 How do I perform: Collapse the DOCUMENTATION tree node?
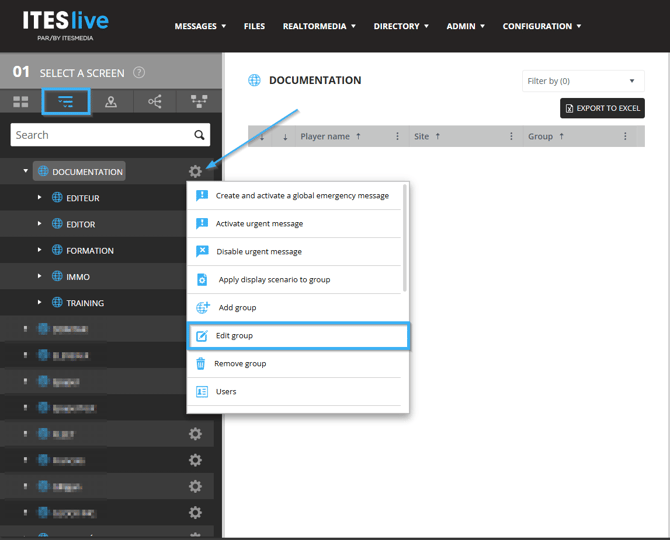click(x=26, y=172)
